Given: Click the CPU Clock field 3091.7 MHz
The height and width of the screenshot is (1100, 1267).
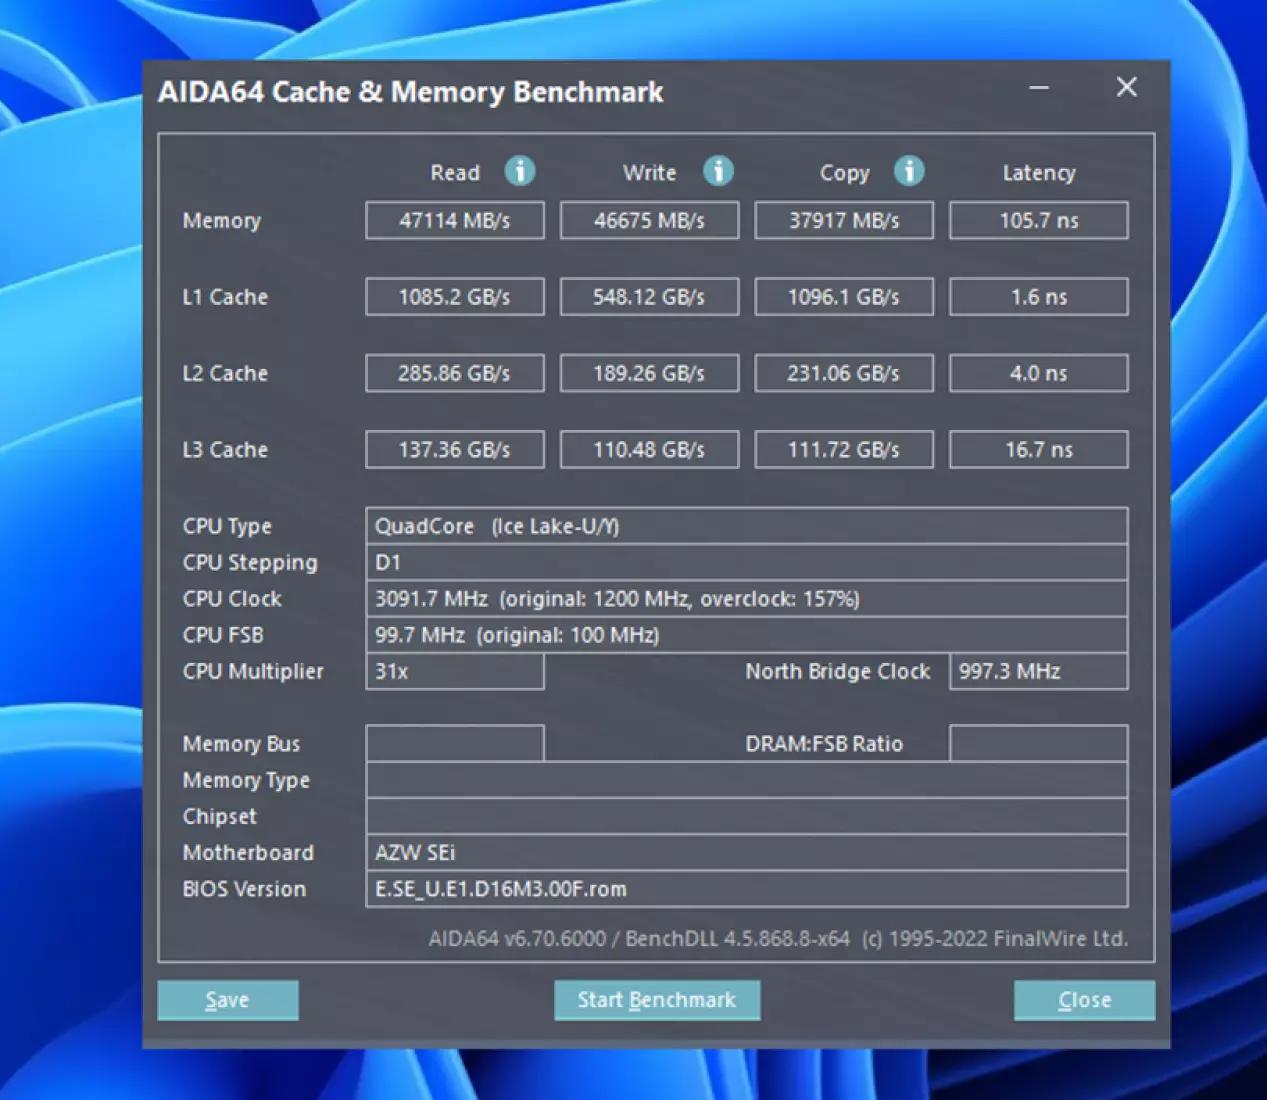Looking at the screenshot, I should (x=747, y=599).
